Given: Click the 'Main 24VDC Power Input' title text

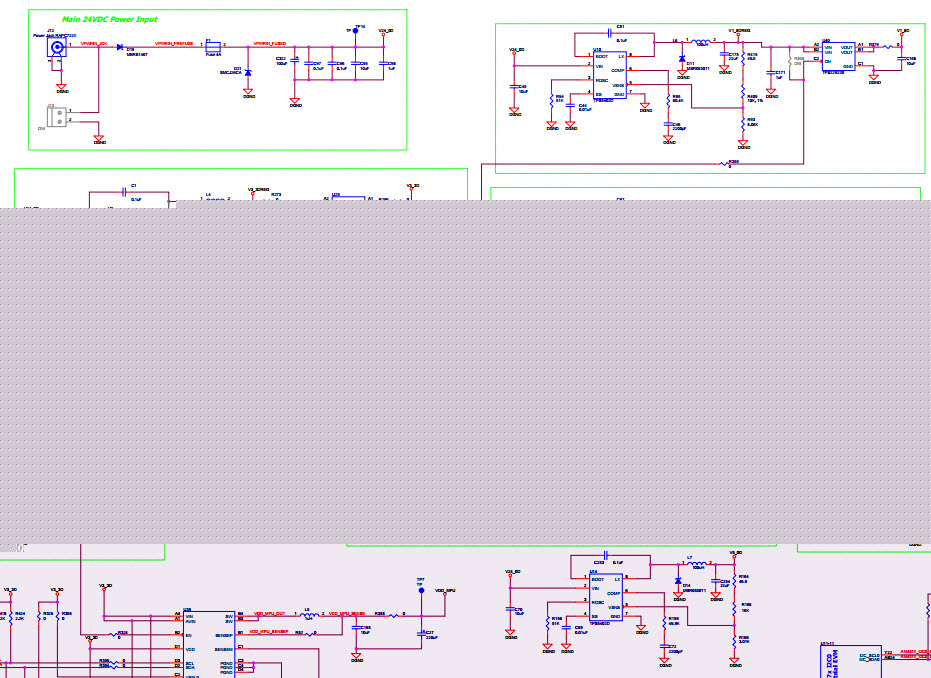Looking at the screenshot, I should pos(109,19).
